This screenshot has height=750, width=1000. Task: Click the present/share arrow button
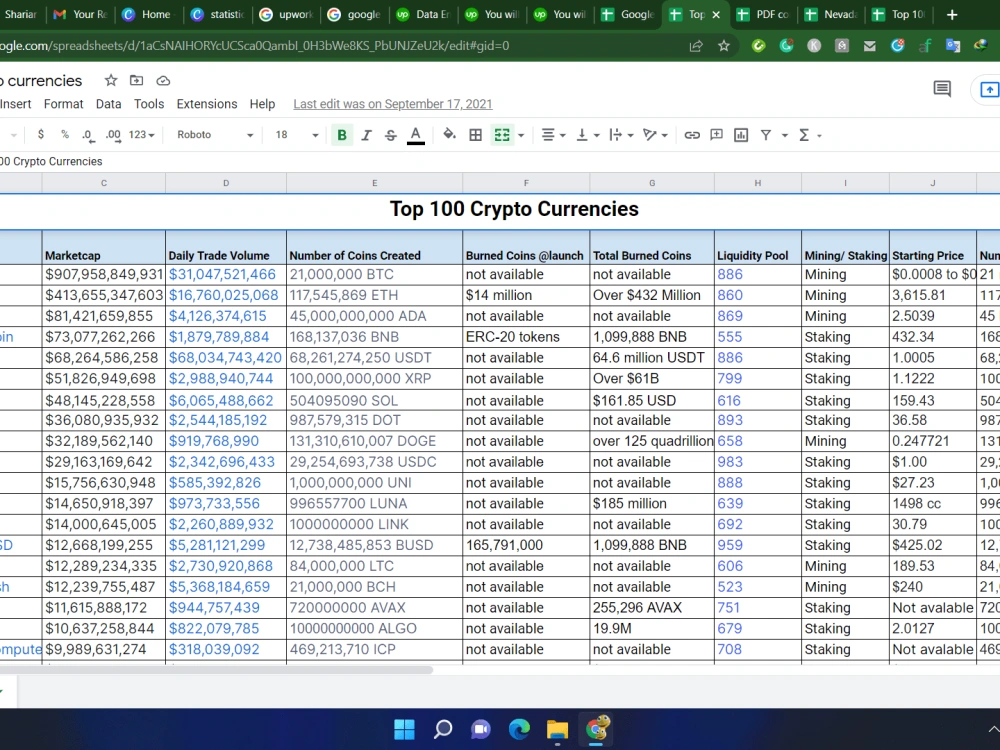pyautogui.click(x=989, y=89)
